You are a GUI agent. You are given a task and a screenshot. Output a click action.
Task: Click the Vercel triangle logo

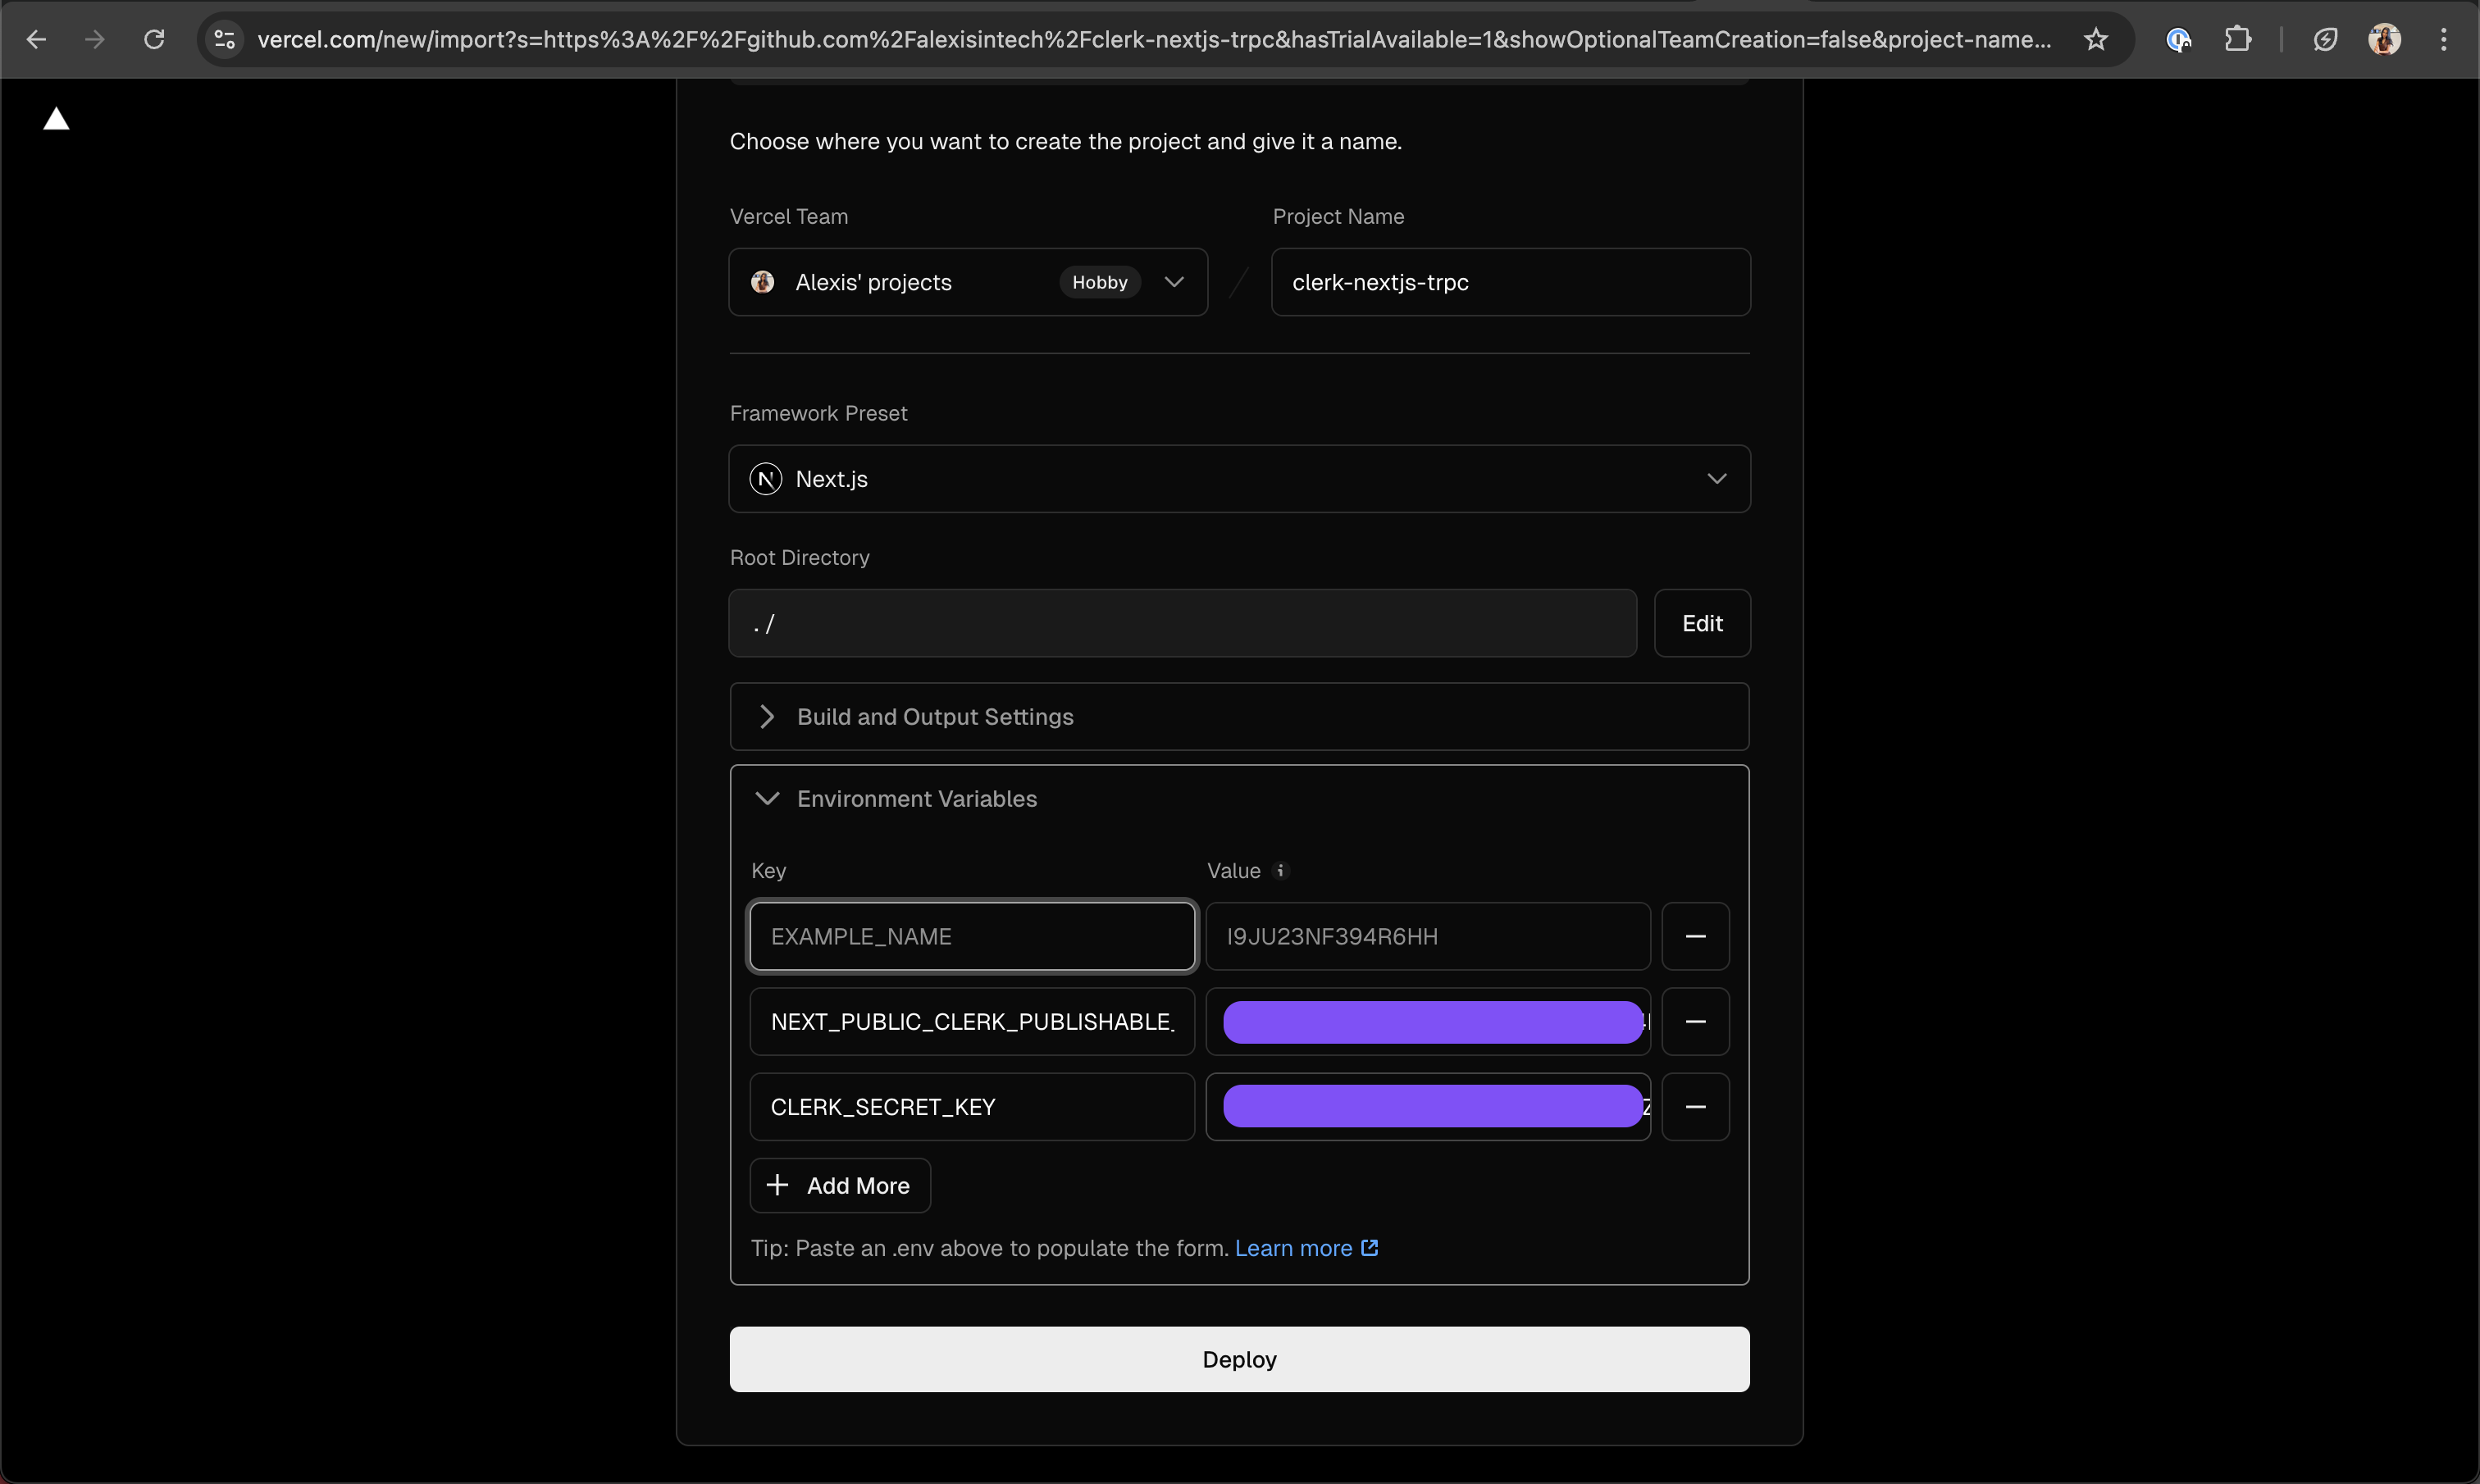click(x=56, y=119)
